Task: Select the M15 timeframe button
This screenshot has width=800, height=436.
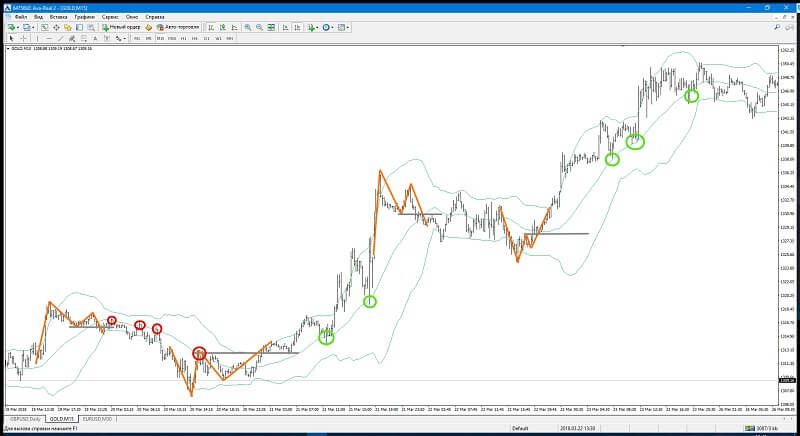Action: [160, 38]
